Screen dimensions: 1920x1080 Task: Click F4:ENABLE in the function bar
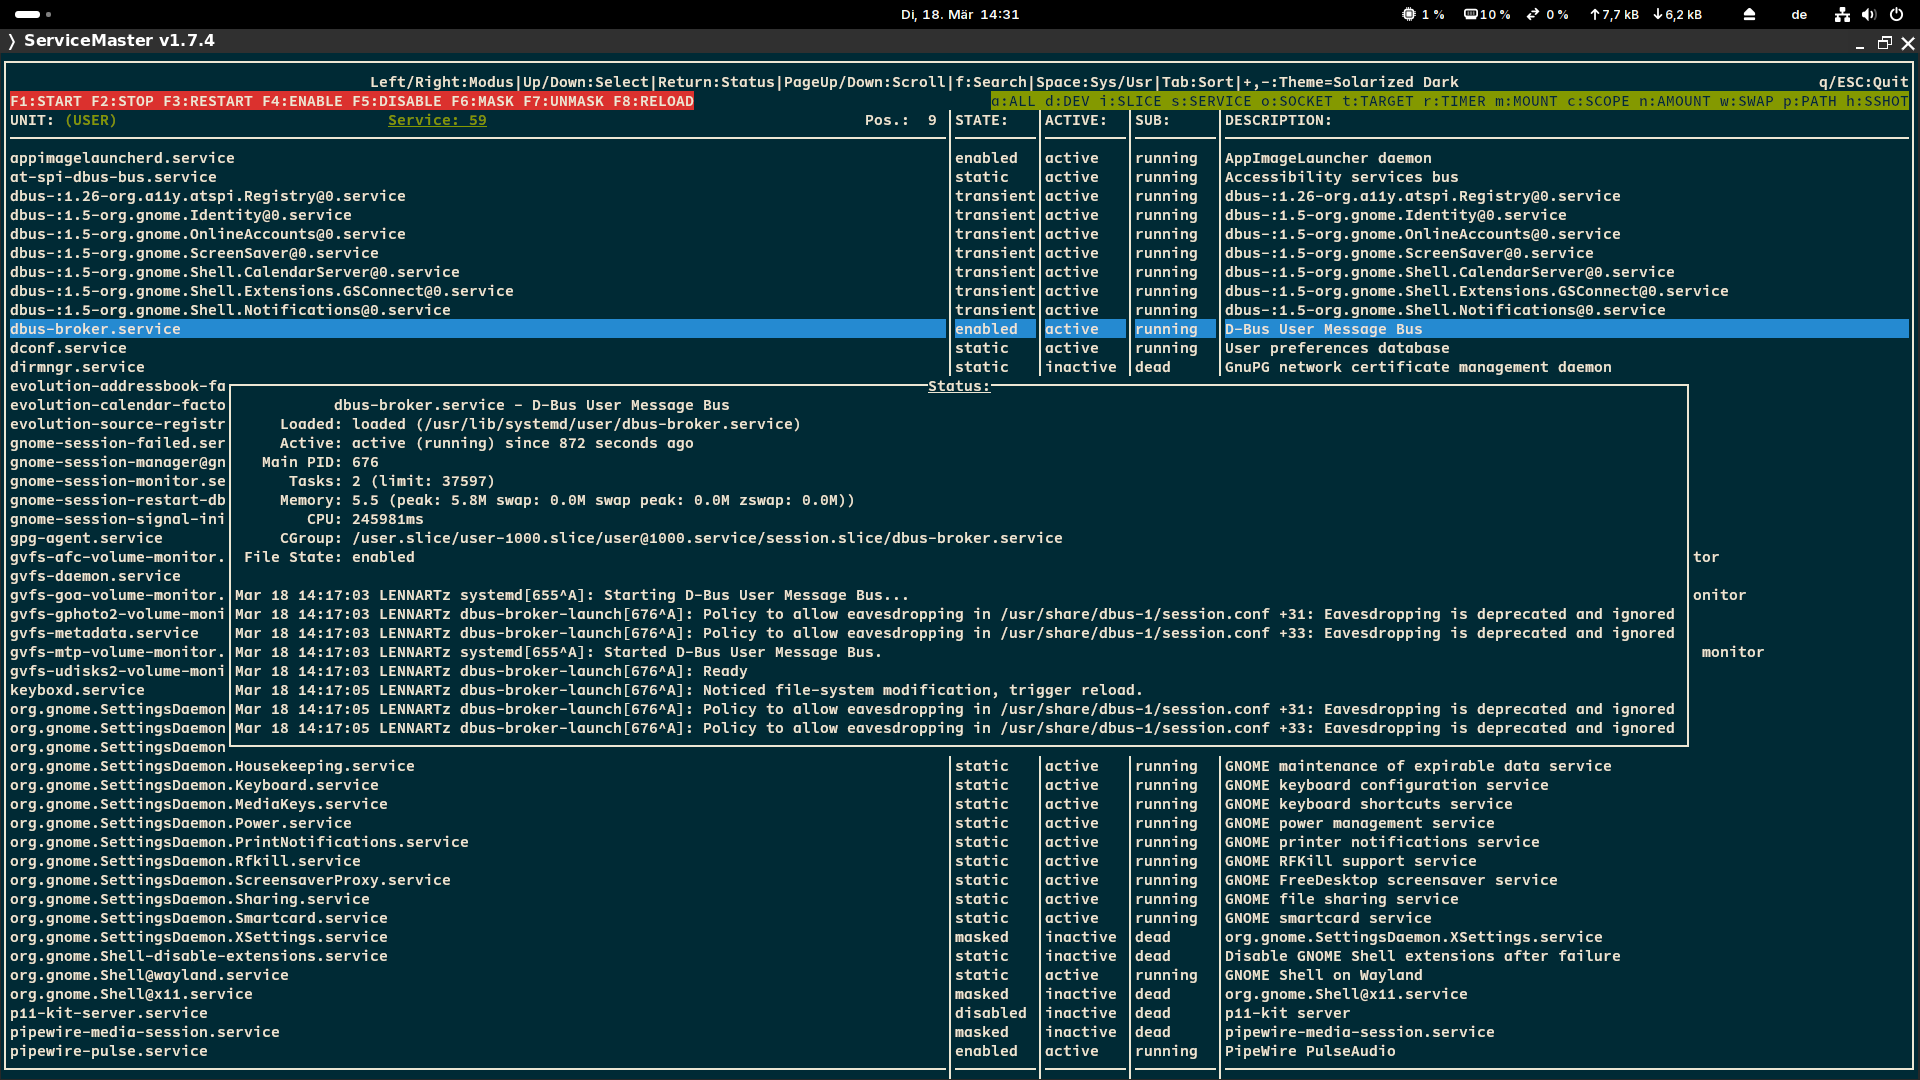303,101
